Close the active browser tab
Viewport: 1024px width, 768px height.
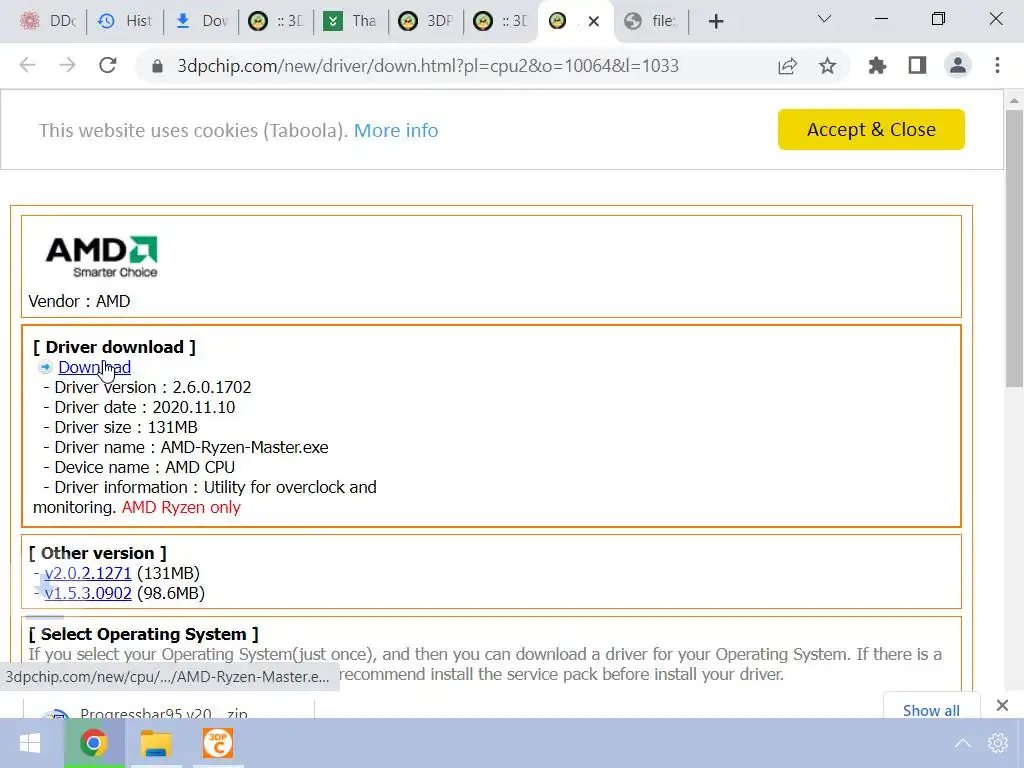594,22
